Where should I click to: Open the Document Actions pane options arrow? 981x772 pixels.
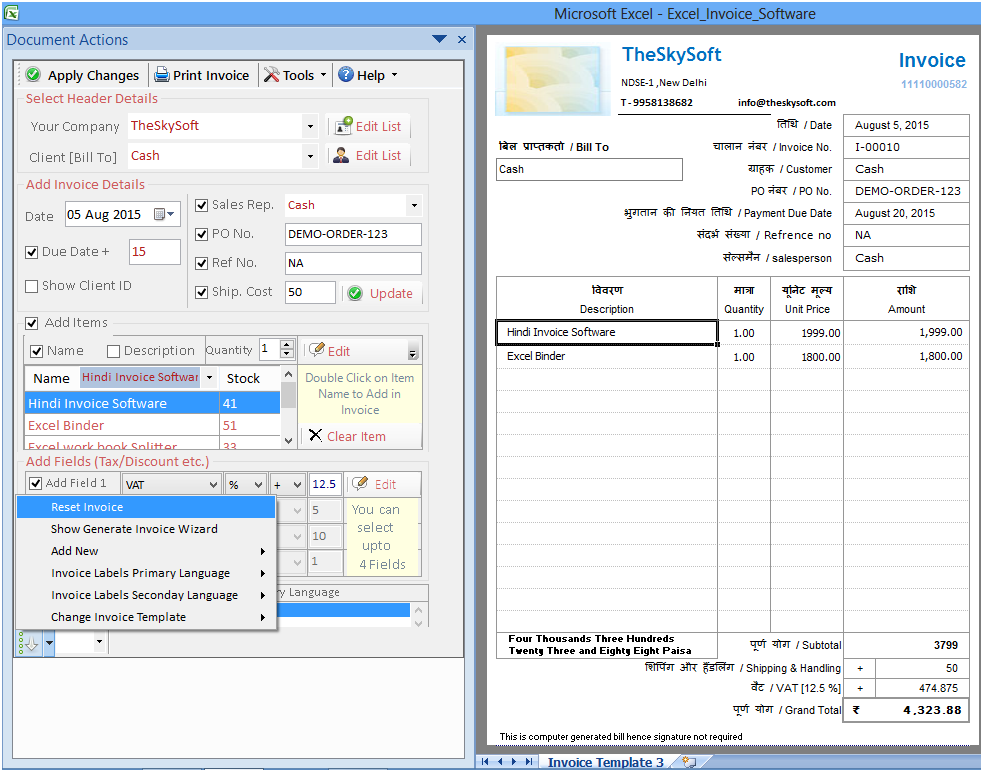click(440, 39)
